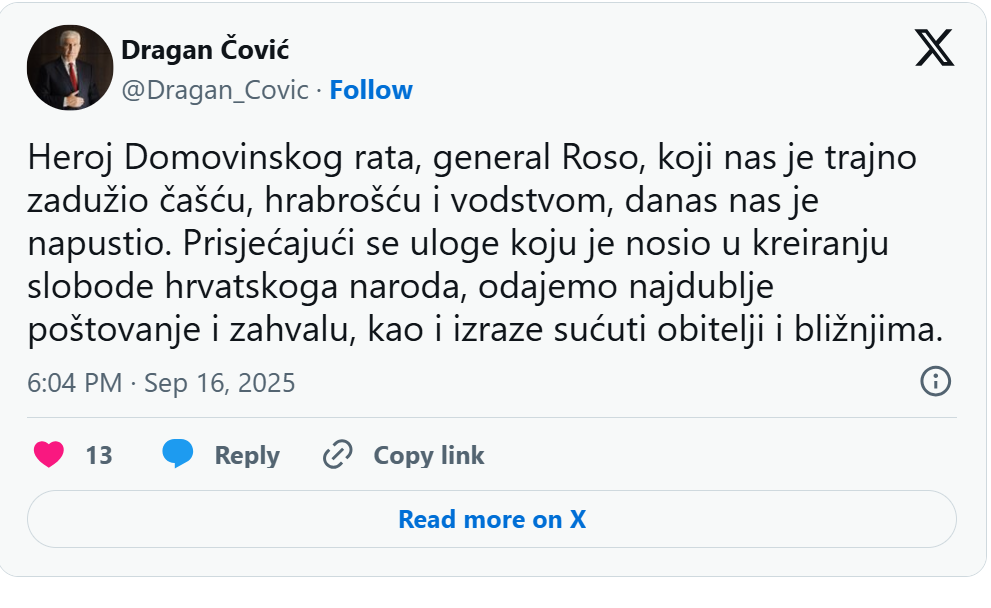Click the X logo in the corner

pyautogui.click(x=934, y=48)
